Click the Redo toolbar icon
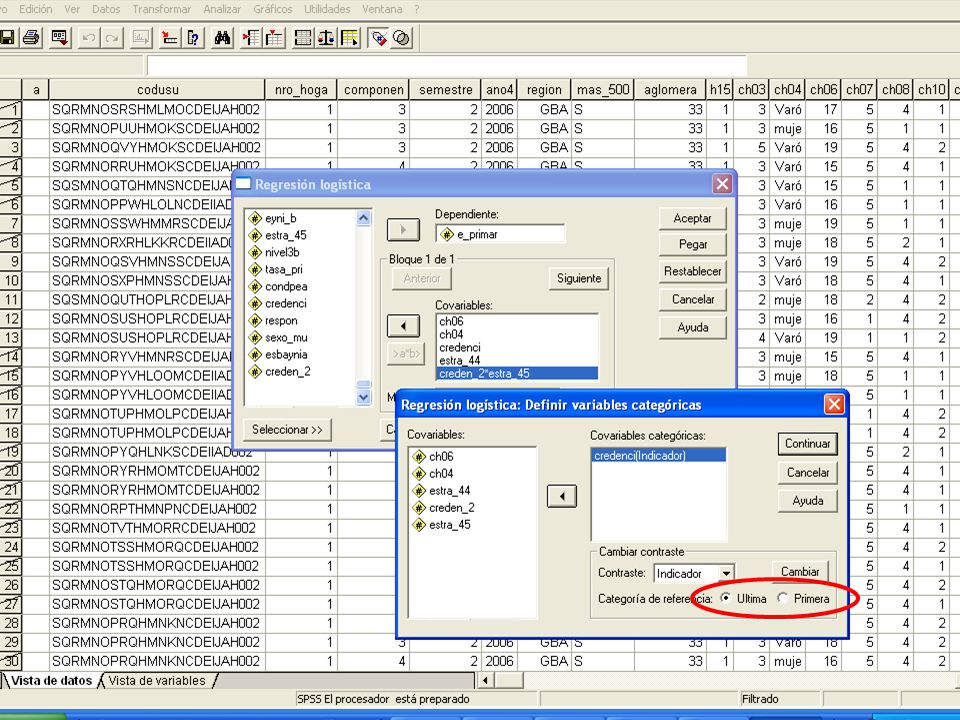The width and height of the screenshot is (960, 720). [x=112, y=38]
